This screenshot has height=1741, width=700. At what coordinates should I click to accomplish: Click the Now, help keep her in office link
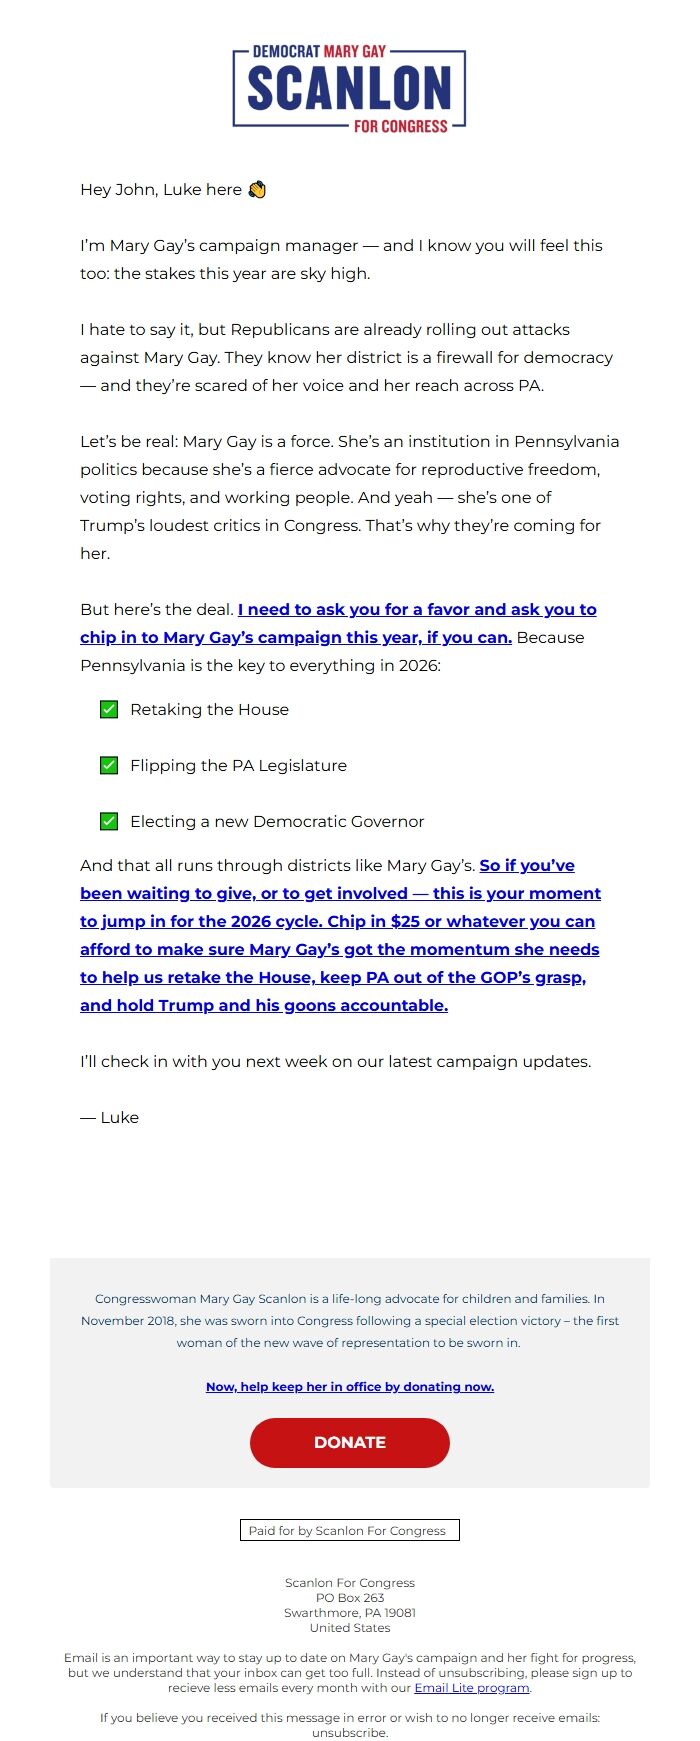pos(349,1387)
